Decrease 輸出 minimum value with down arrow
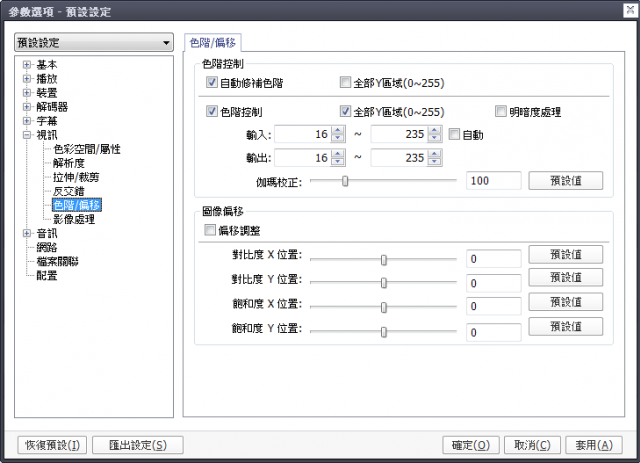Image resolution: width=640 pixels, height=463 pixels. 338,162
